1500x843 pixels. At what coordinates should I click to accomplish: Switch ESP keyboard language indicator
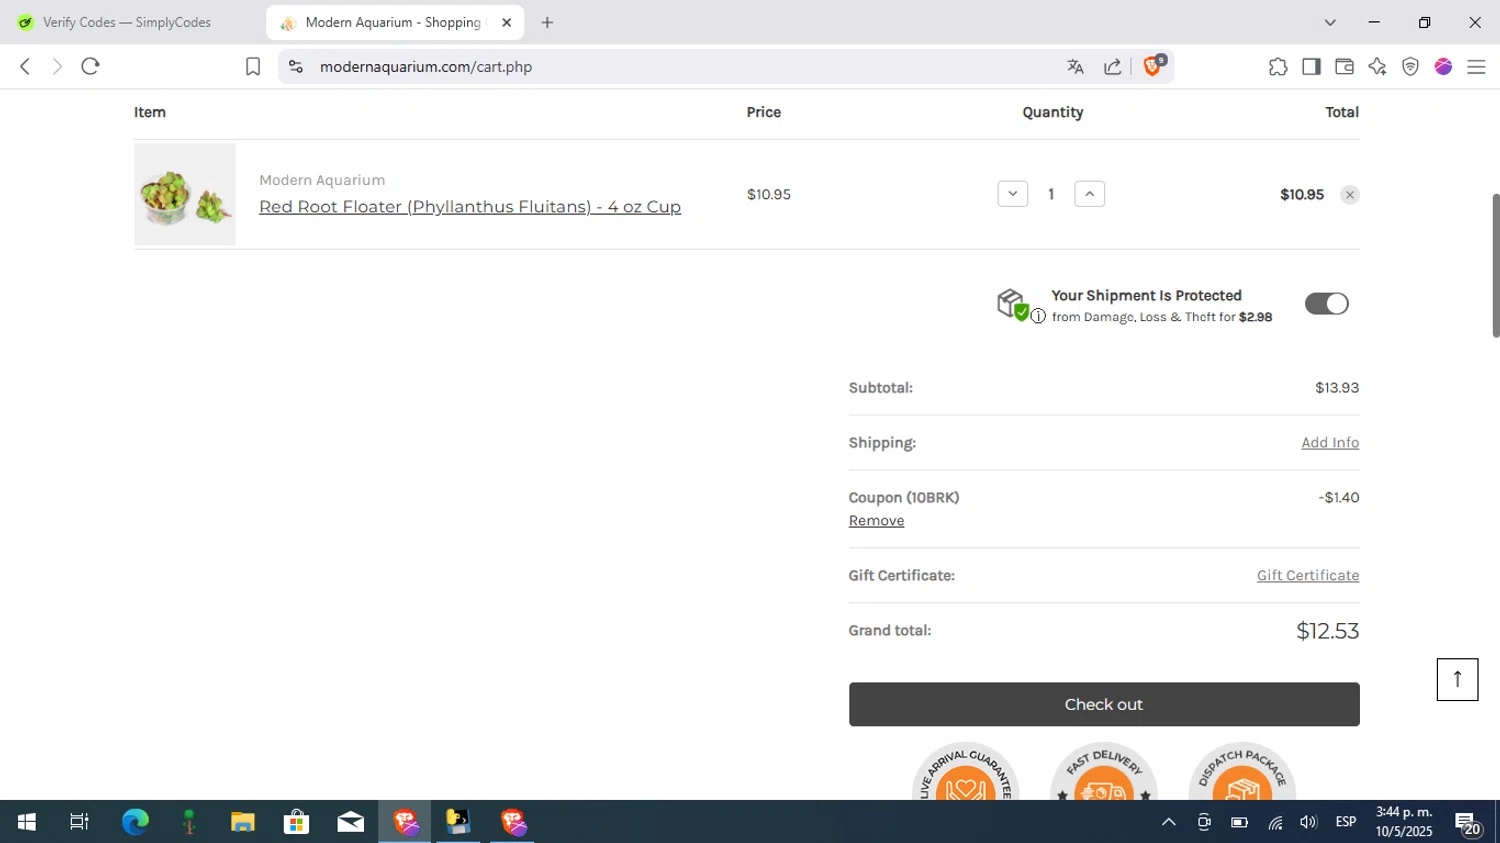pyautogui.click(x=1346, y=822)
